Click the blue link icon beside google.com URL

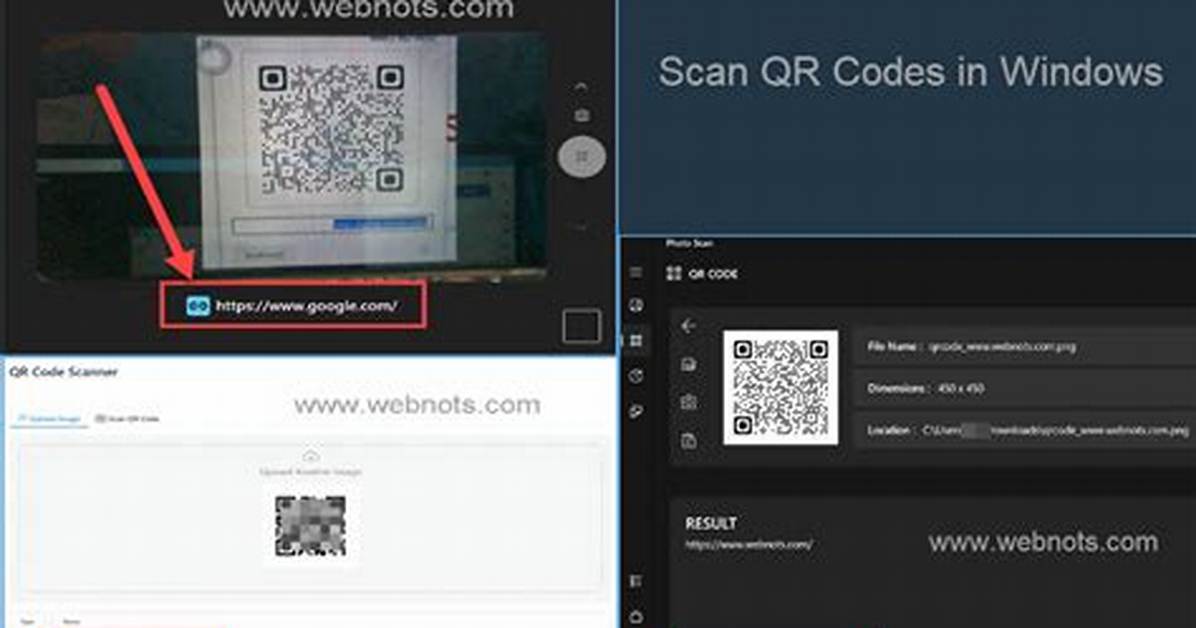[x=198, y=306]
